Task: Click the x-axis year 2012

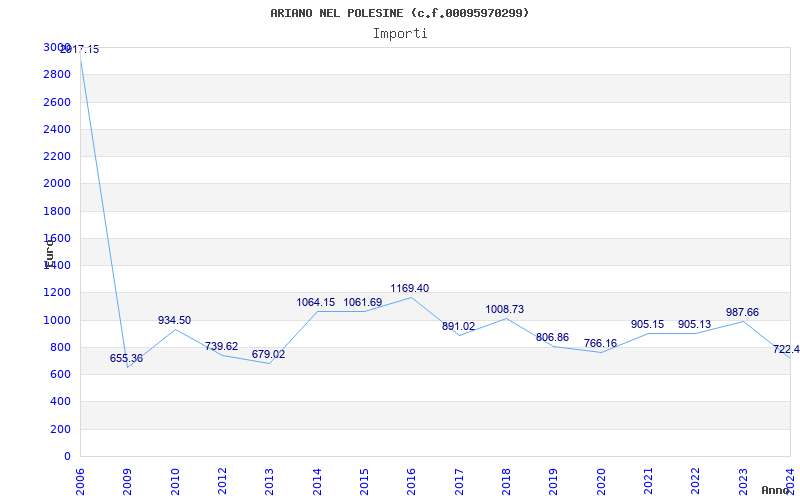Action: pyautogui.click(x=222, y=481)
